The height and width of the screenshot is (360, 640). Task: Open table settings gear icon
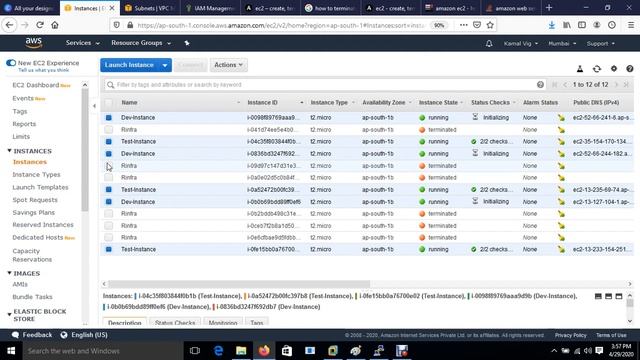(x=614, y=69)
